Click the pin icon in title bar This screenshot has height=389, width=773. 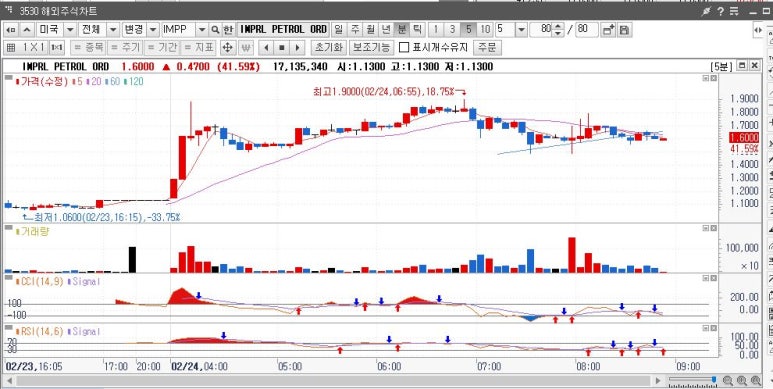(706, 12)
